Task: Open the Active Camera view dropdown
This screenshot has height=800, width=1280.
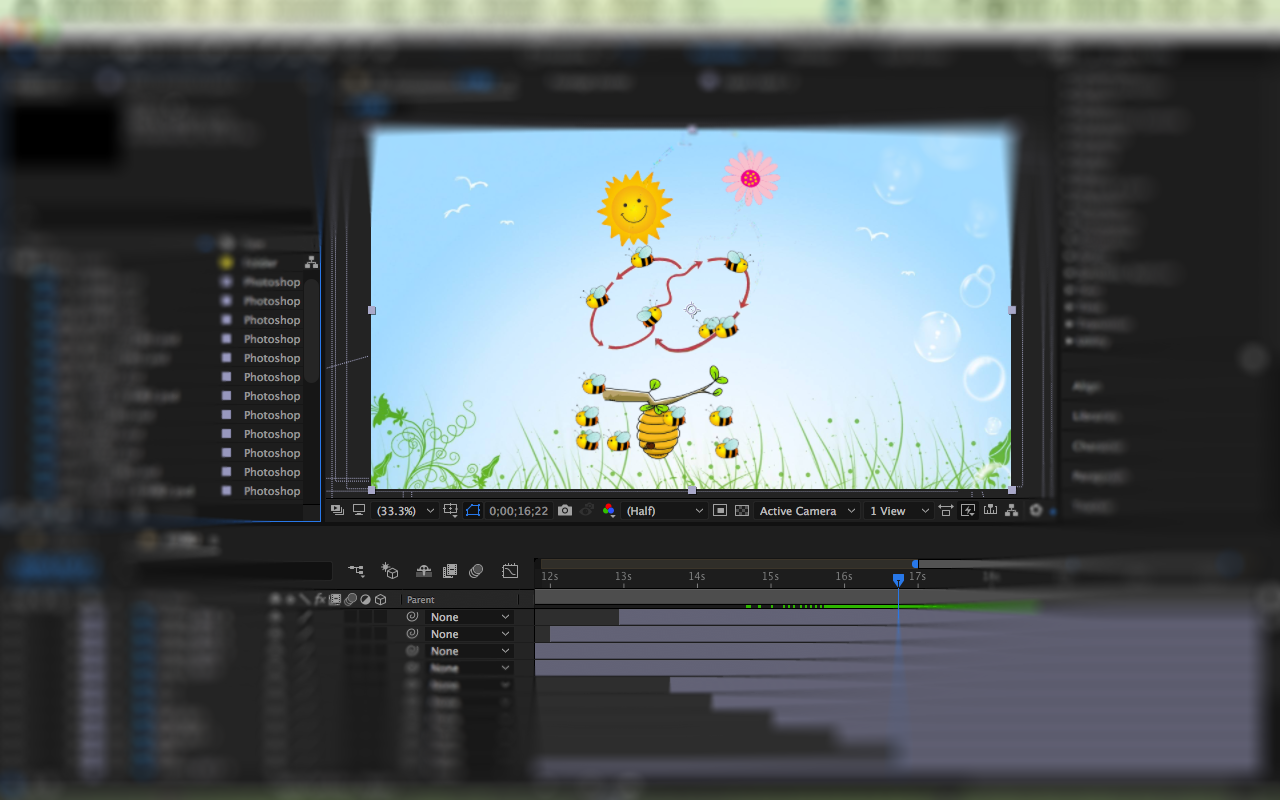Action: [807, 511]
